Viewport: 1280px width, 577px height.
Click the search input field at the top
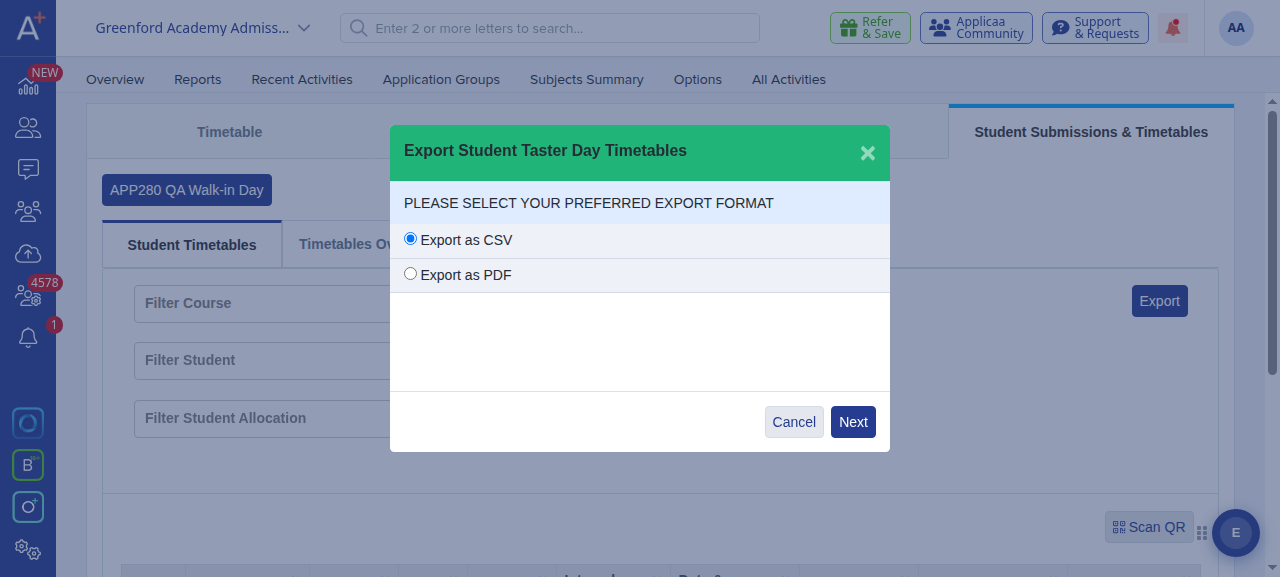pyautogui.click(x=550, y=28)
